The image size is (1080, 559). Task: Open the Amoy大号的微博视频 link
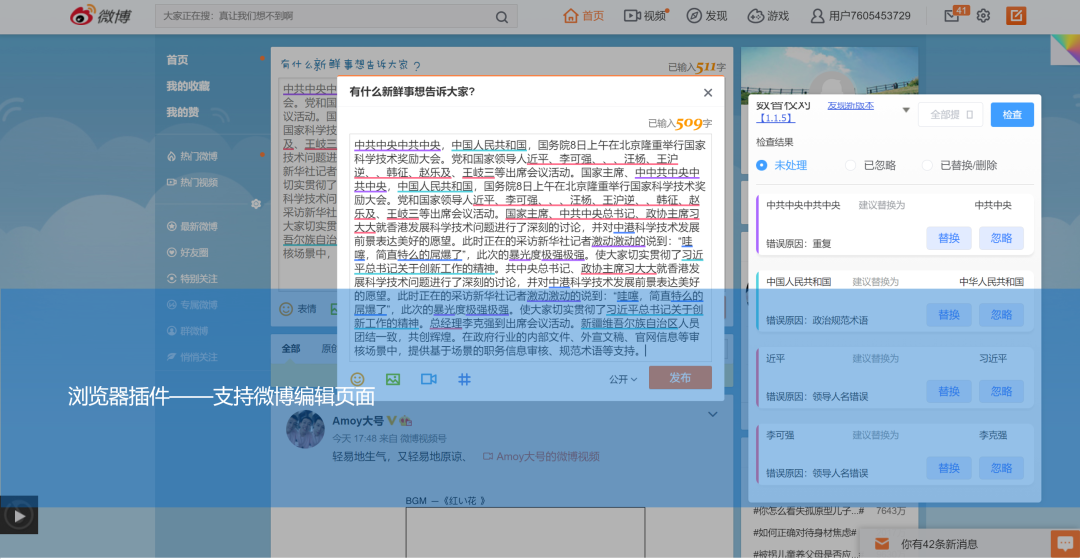click(x=541, y=456)
